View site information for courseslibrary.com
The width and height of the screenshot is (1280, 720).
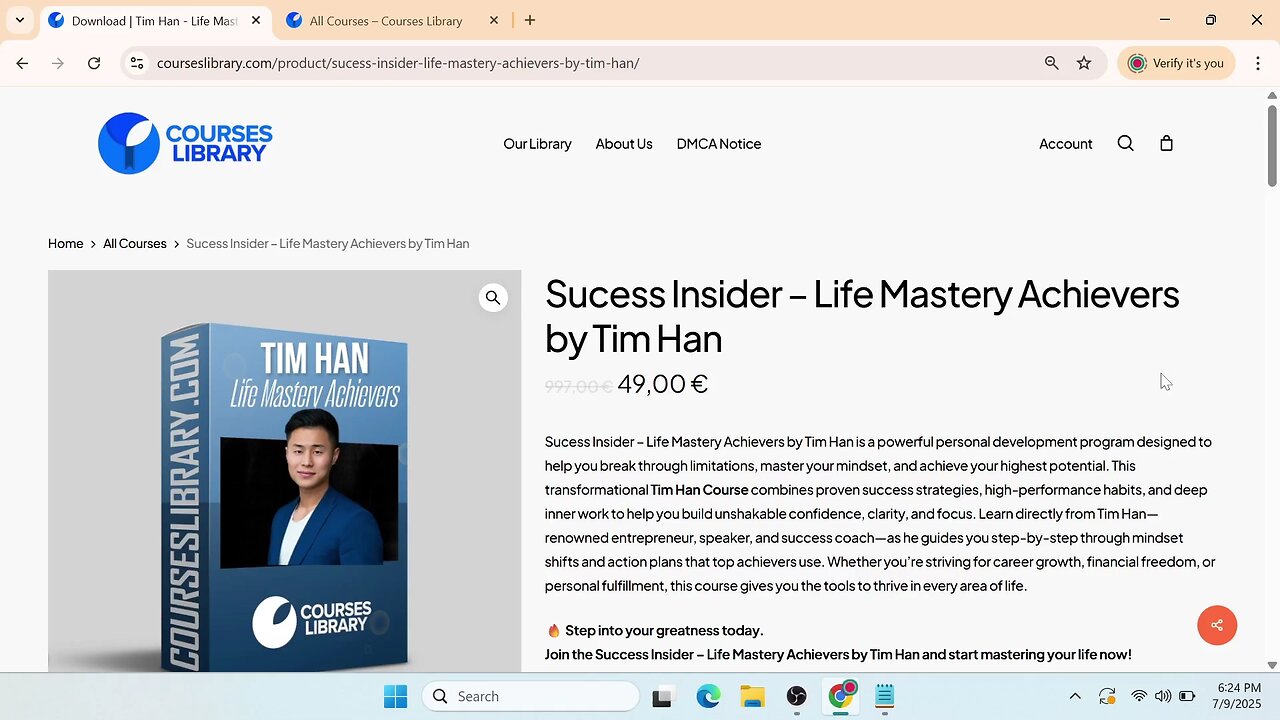coord(137,63)
